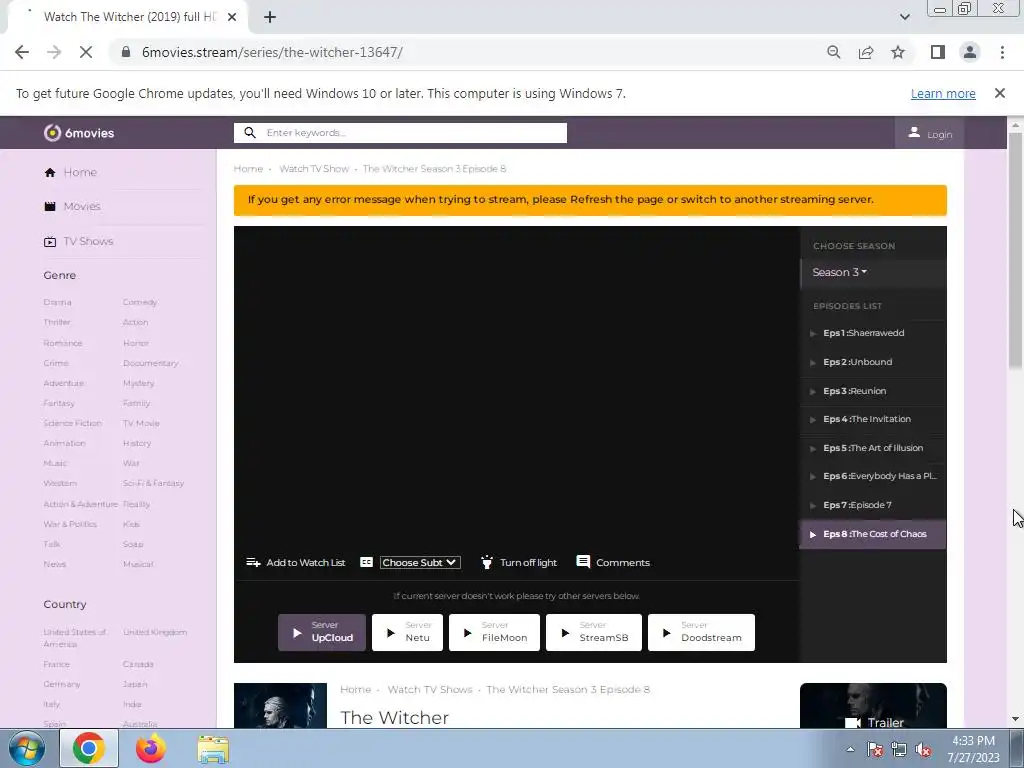Click the Watch TV Show breadcrumb link
The image size is (1024, 768).
coord(314,168)
